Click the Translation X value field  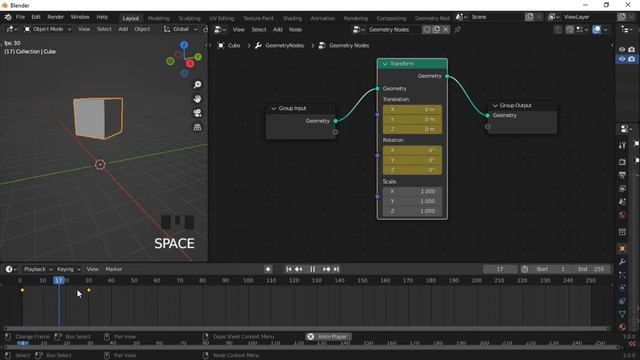pyautogui.click(x=412, y=109)
